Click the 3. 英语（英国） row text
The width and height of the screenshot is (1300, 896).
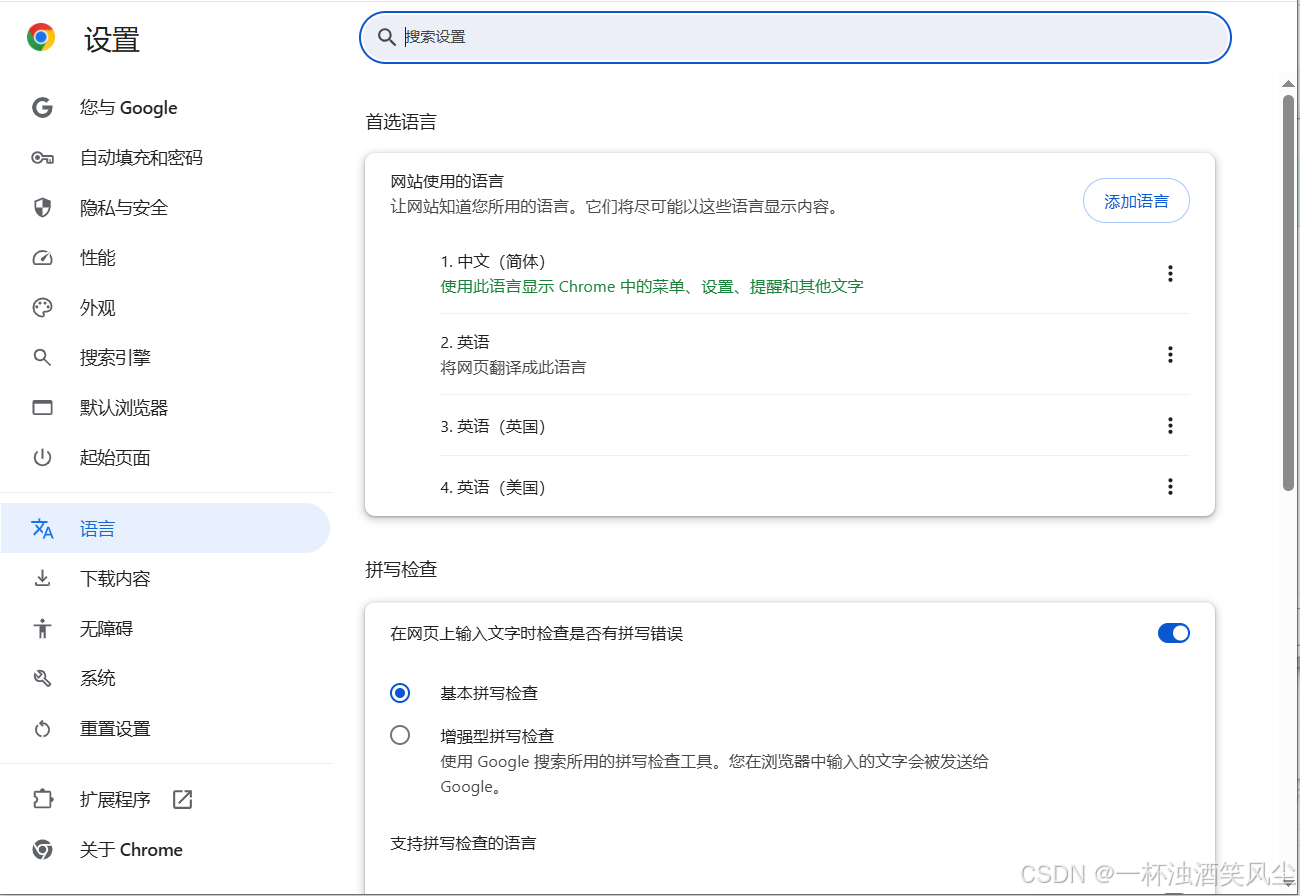pyautogui.click(x=497, y=426)
